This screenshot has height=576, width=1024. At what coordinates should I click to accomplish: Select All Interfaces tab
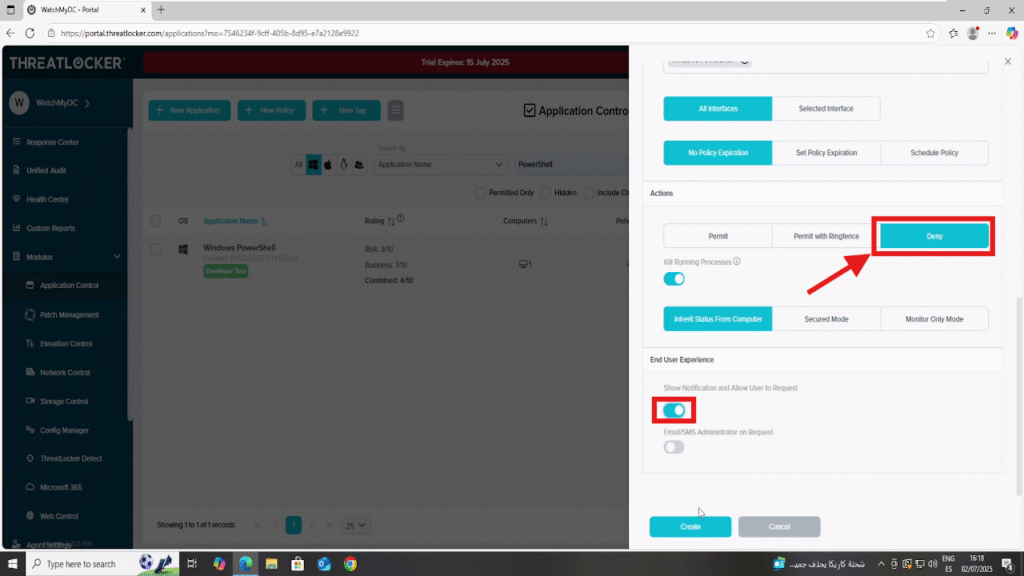[718, 108]
